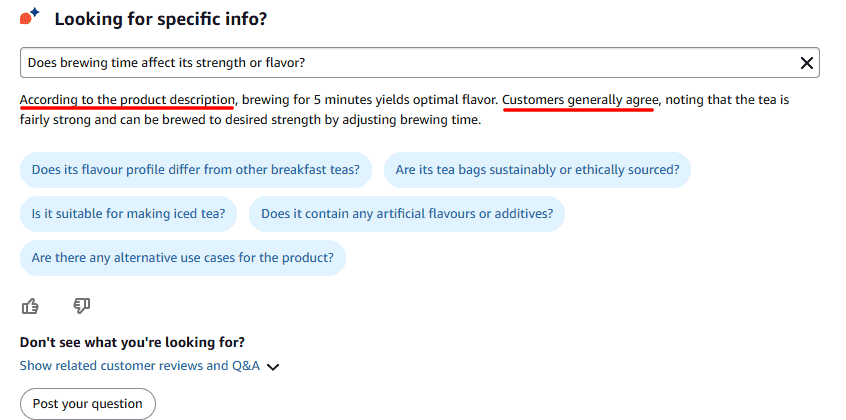Click the phrase 'brewing for 5 minutes'
This screenshot has width=846, height=420.
[307, 100]
